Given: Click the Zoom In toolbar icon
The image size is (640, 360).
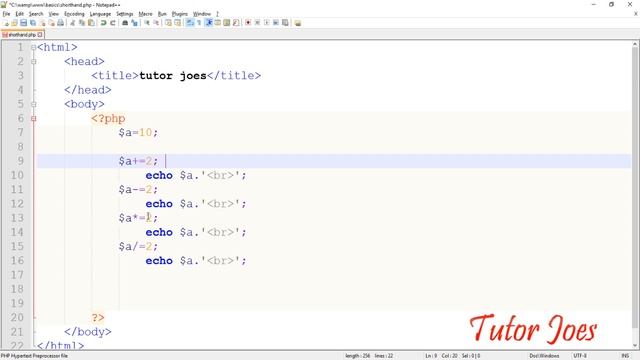Looking at the screenshot, I should (x=147, y=23).
